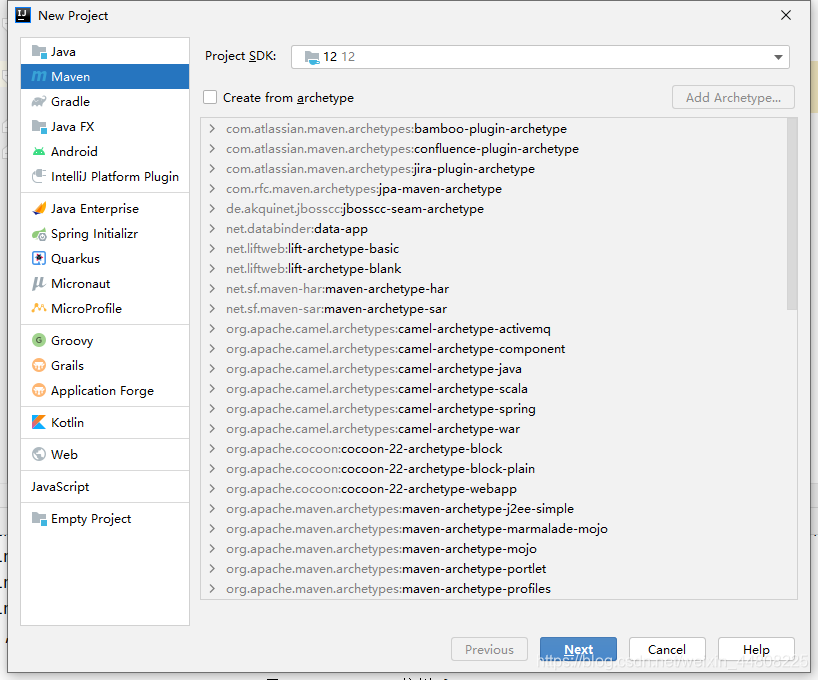Click the Help button

pos(756,650)
